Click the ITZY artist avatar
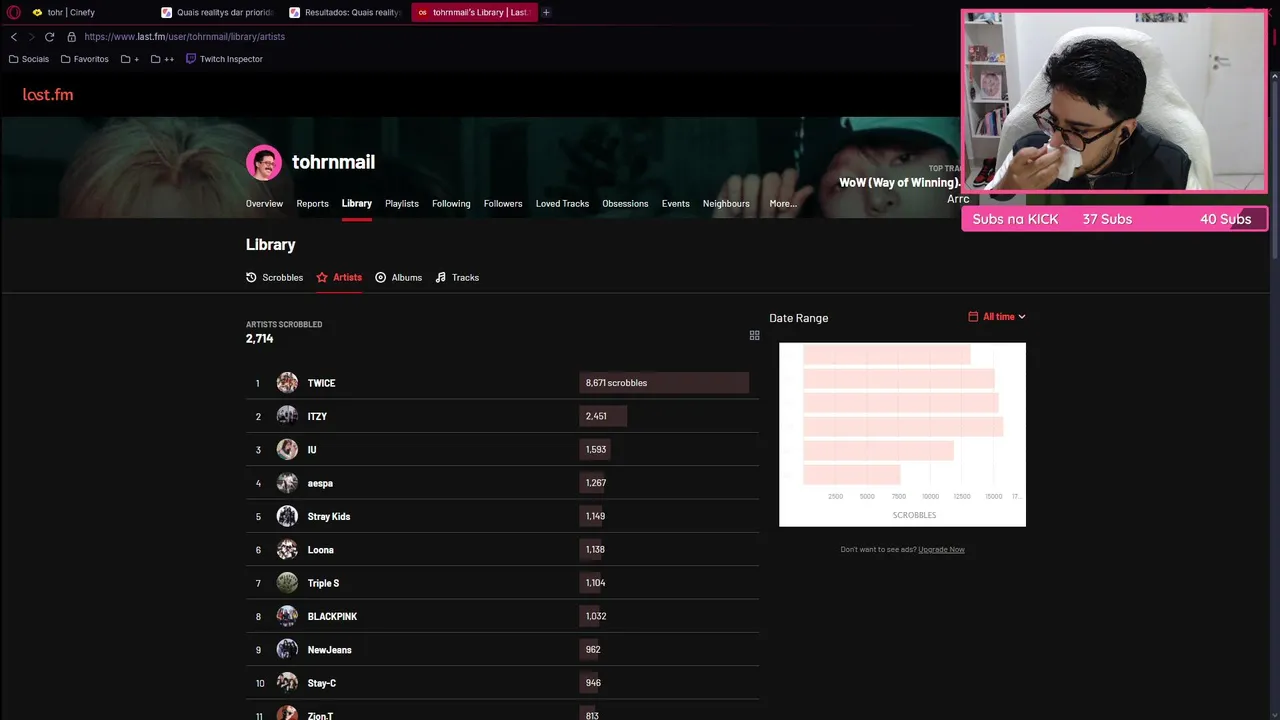This screenshot has height=720, width=1280. [x=287, y=416]
